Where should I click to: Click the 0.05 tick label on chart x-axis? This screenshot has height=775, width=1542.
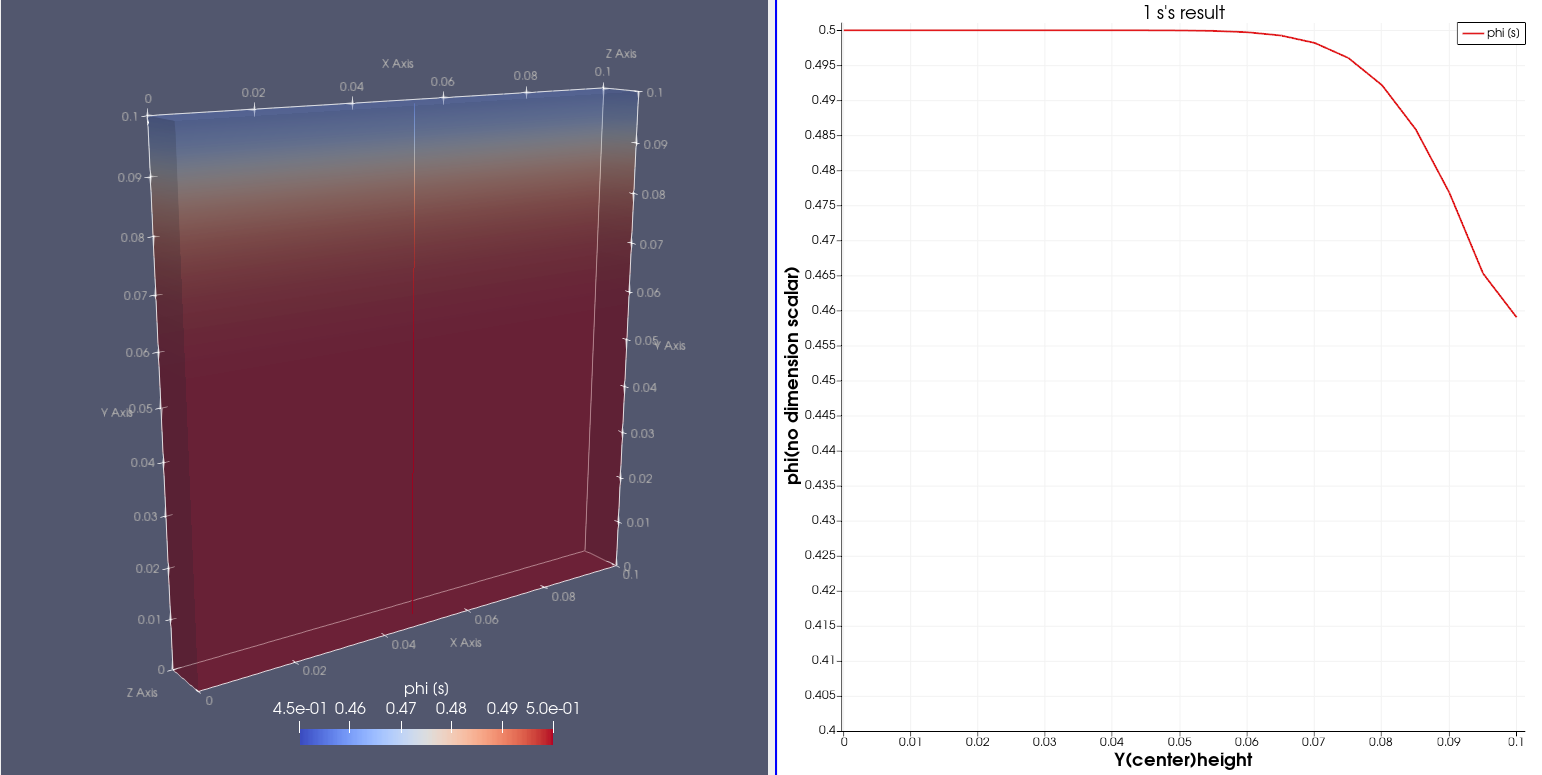coord(1179,742)
